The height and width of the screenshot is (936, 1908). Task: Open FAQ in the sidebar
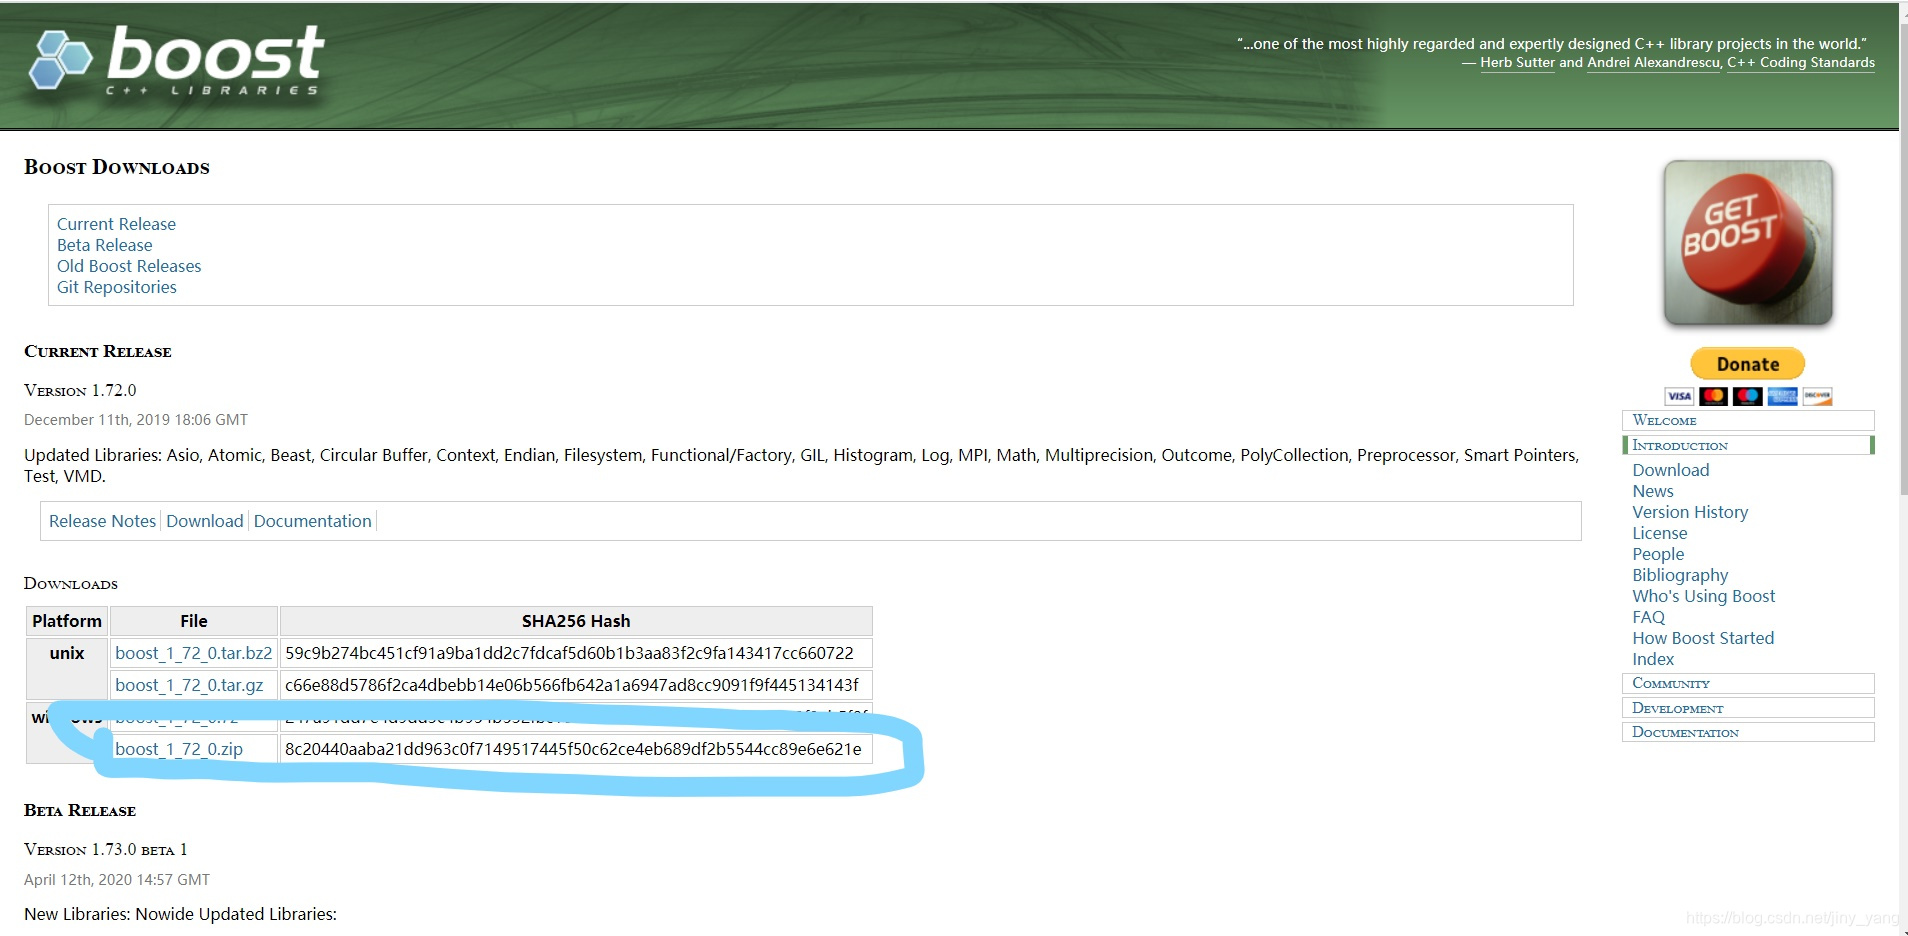point(1649,617)
